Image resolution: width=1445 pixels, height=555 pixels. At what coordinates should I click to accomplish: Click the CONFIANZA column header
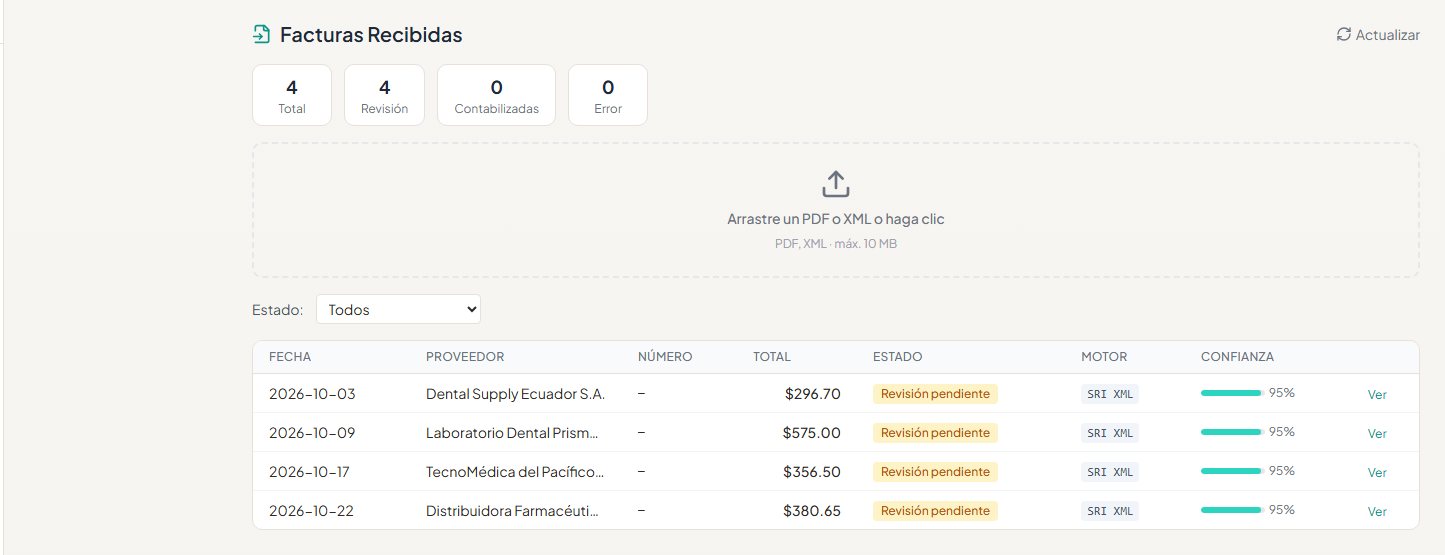coord(1238,357)
